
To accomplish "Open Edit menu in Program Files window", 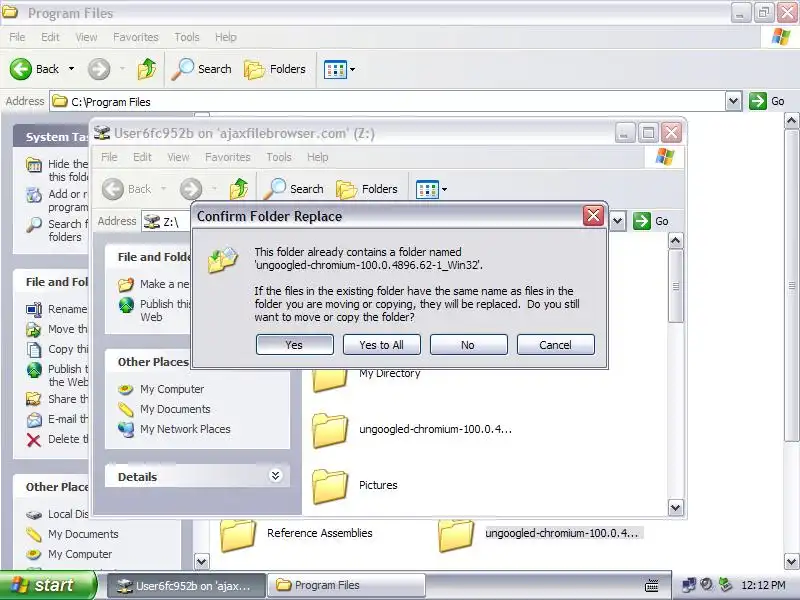I will [x=50, y=37].
